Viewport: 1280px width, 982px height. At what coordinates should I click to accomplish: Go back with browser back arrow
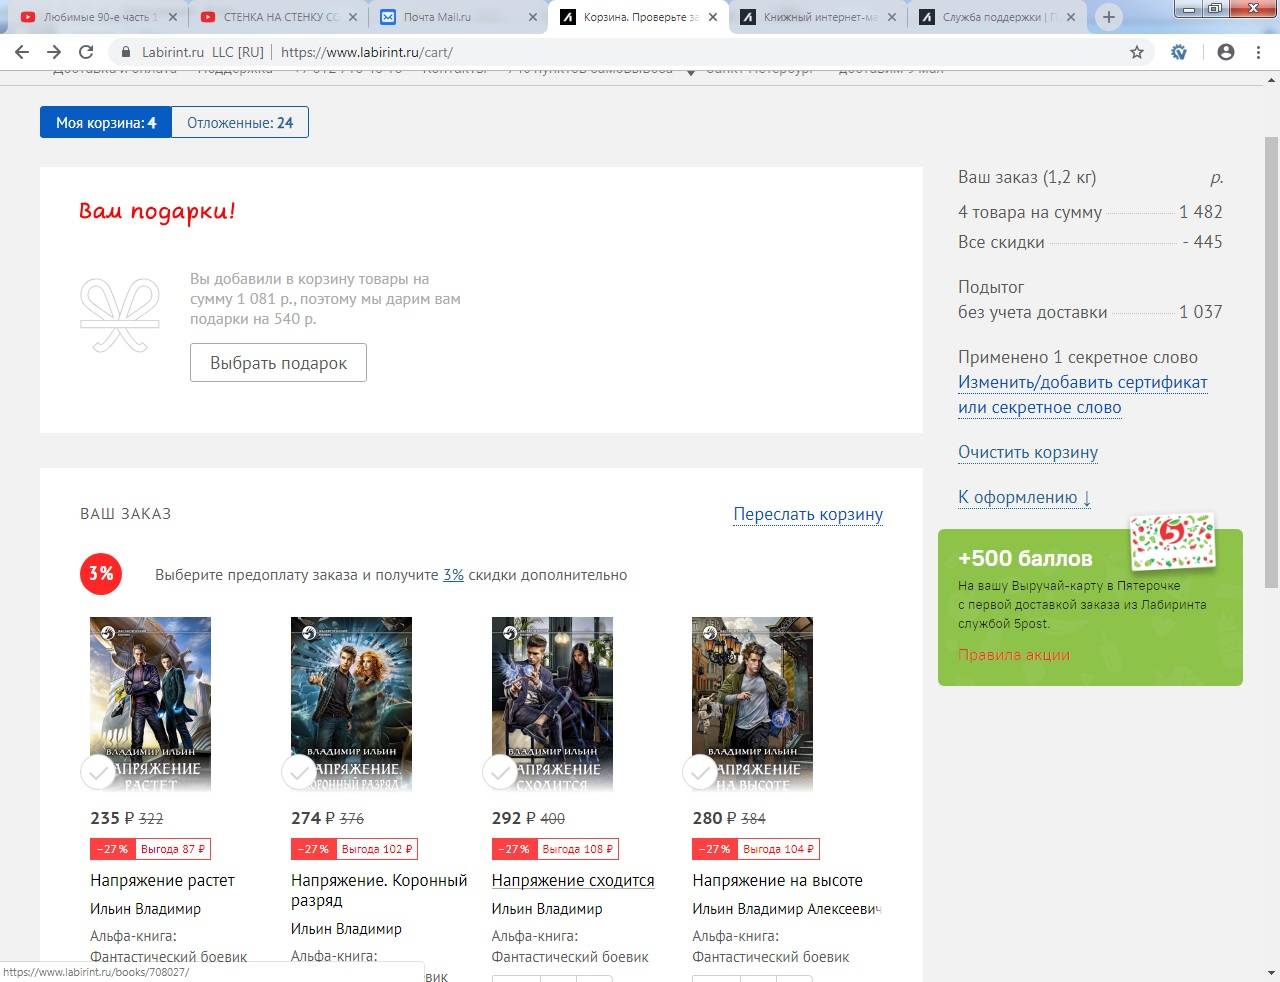(22, 52)
